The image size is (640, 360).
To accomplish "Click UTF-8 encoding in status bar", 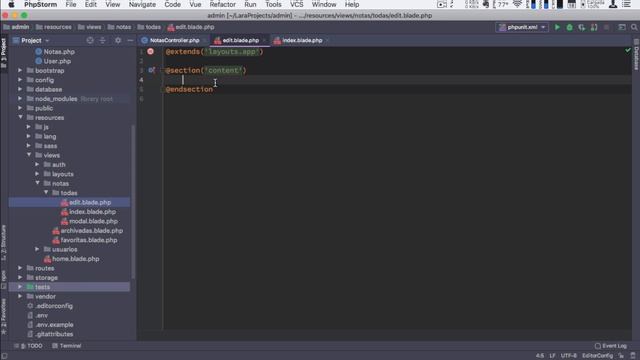I will [x=569, y=356].
